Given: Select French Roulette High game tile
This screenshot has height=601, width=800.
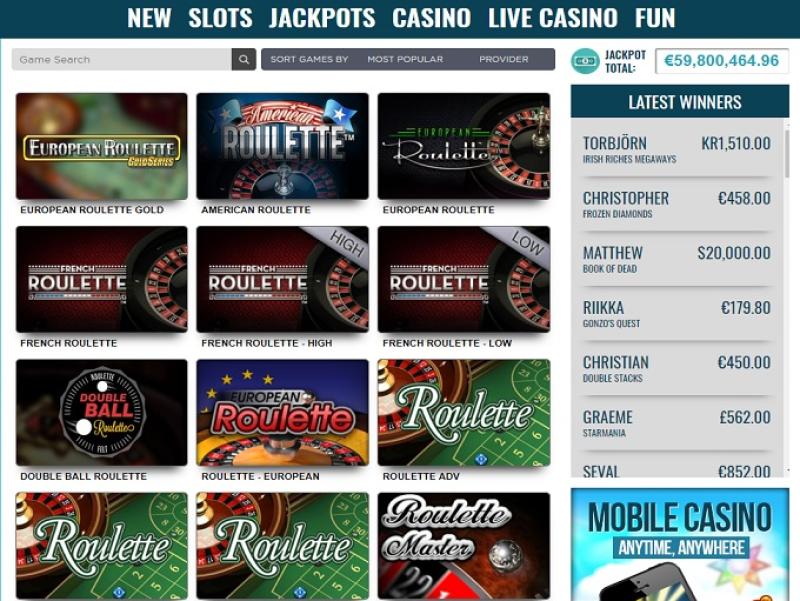Looking at the screenshot, I should [x=282, y=279].
